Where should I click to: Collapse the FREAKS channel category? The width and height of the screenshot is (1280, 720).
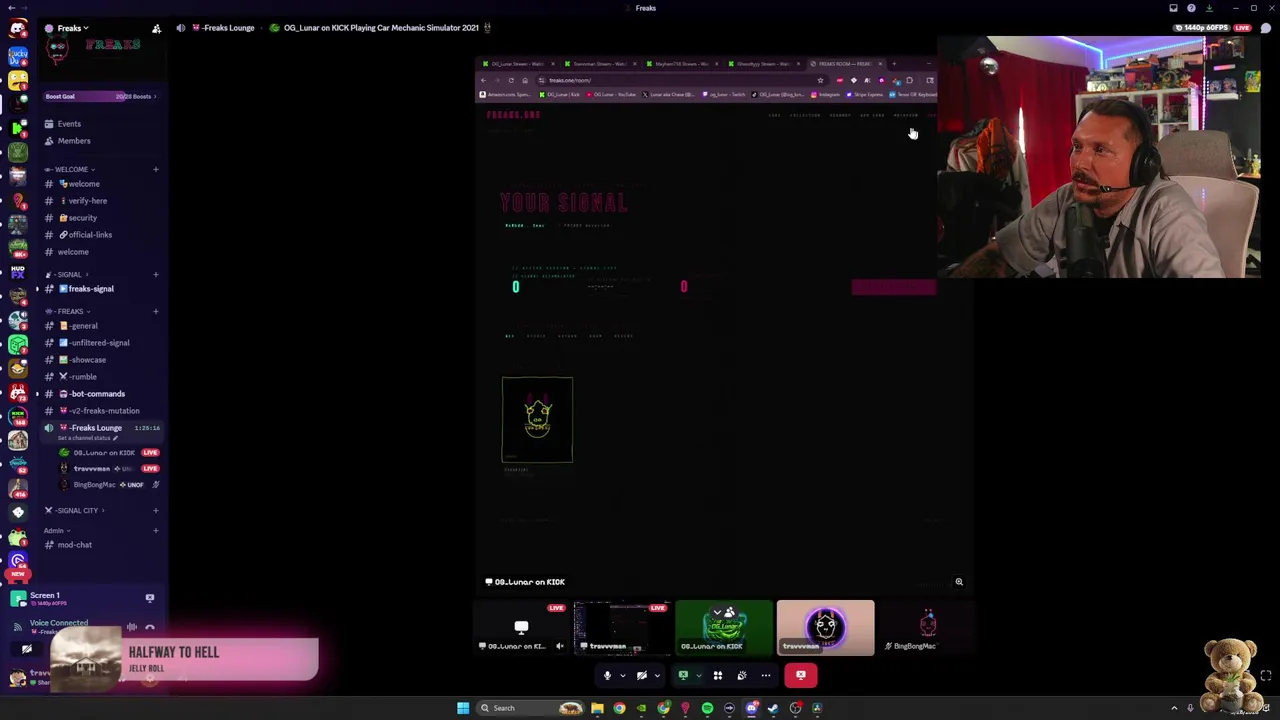pos(69,311)
